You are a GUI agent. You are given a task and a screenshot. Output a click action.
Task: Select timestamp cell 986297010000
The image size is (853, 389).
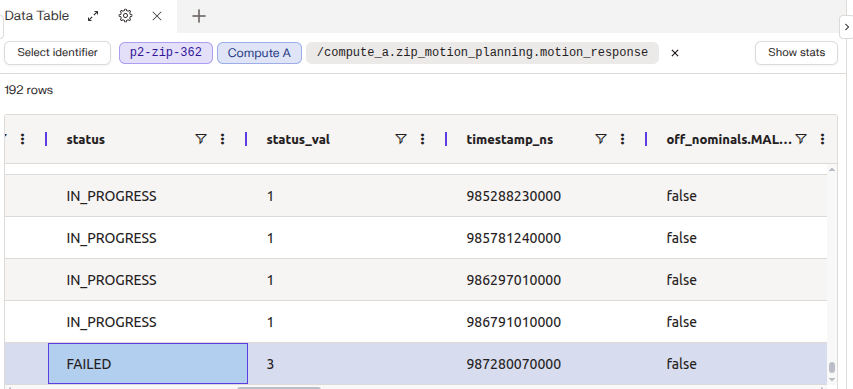coord(547,280)
